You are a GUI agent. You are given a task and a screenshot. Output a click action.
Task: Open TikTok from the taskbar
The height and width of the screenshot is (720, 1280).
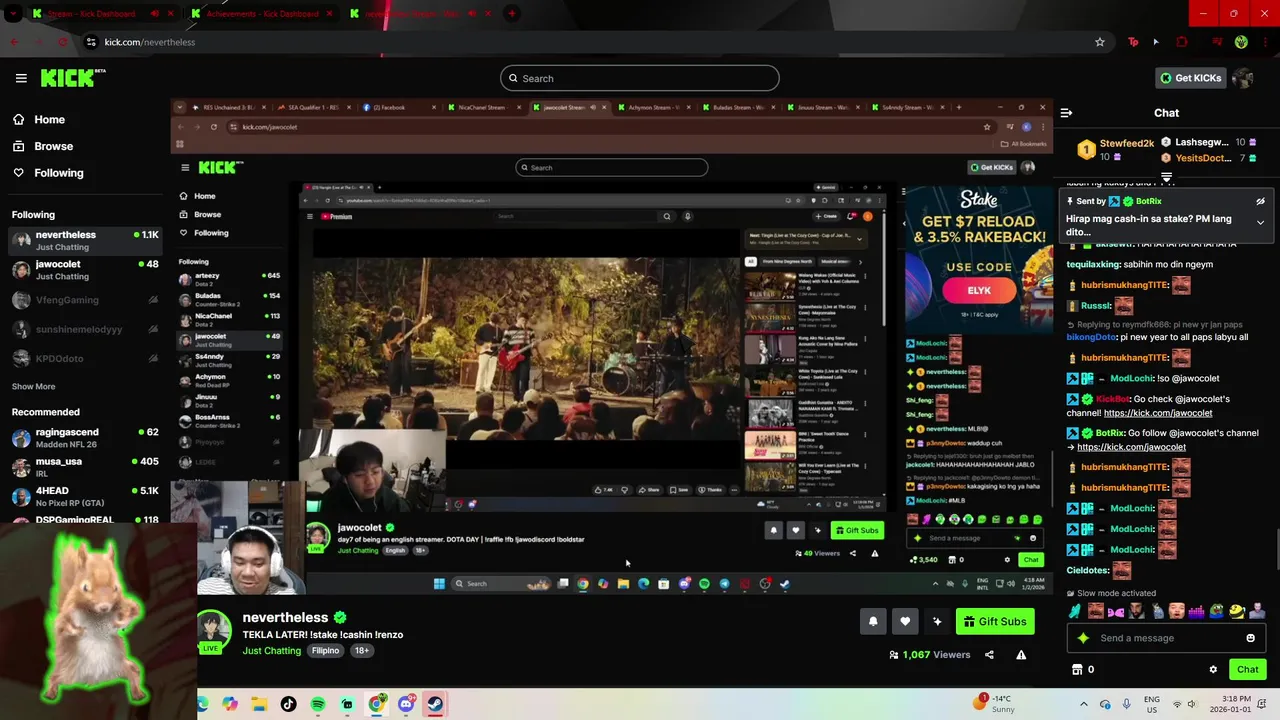289,704
